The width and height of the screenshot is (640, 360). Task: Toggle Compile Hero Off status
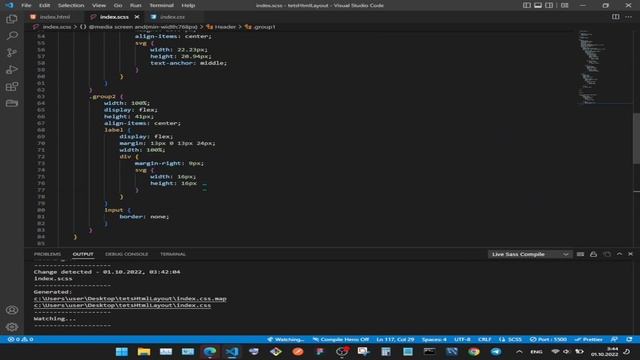pyautogui.click(x=341, y=340)
